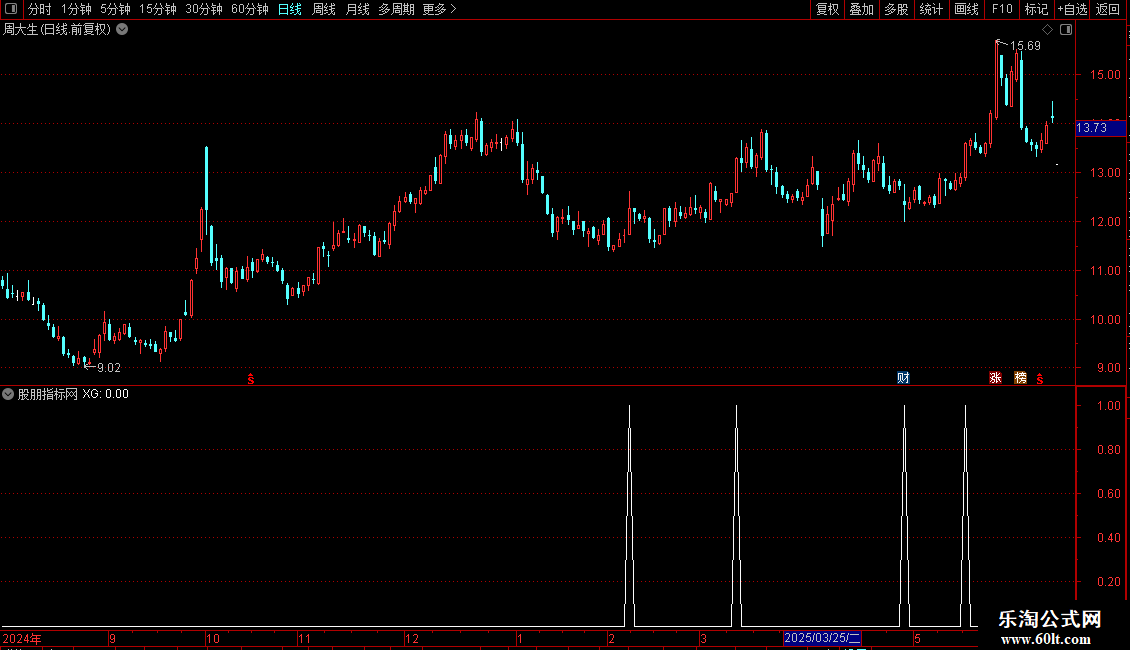Open the dropdown beside 周大生 title
The image size is (1130, 650).
tap(123, 30)
